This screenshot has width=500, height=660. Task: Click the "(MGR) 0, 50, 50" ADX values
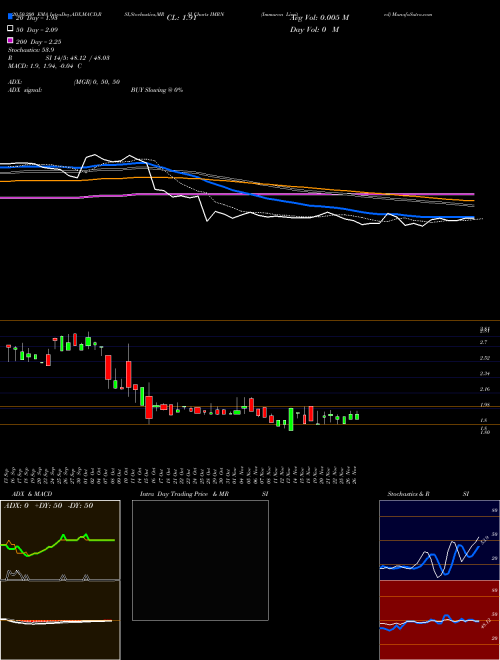[97, 82]
